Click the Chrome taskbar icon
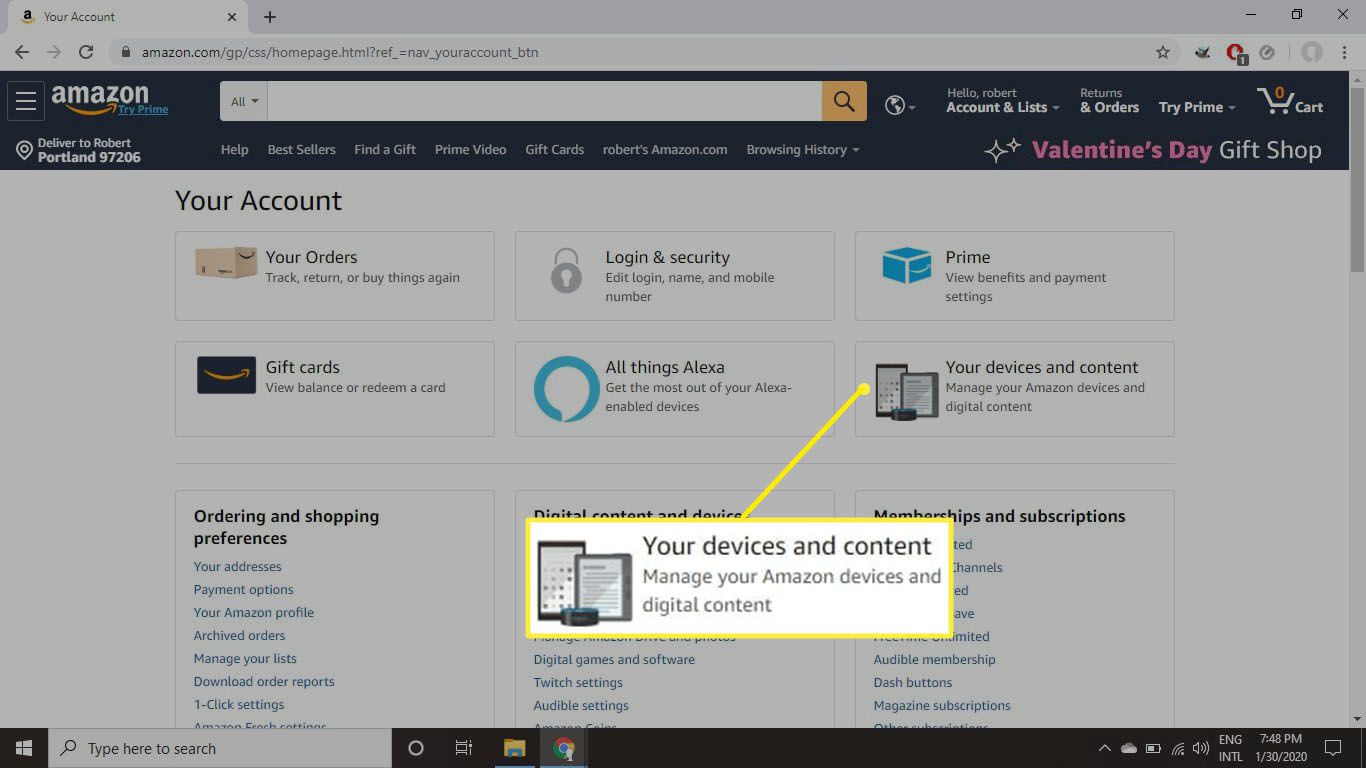 point(564,748)
